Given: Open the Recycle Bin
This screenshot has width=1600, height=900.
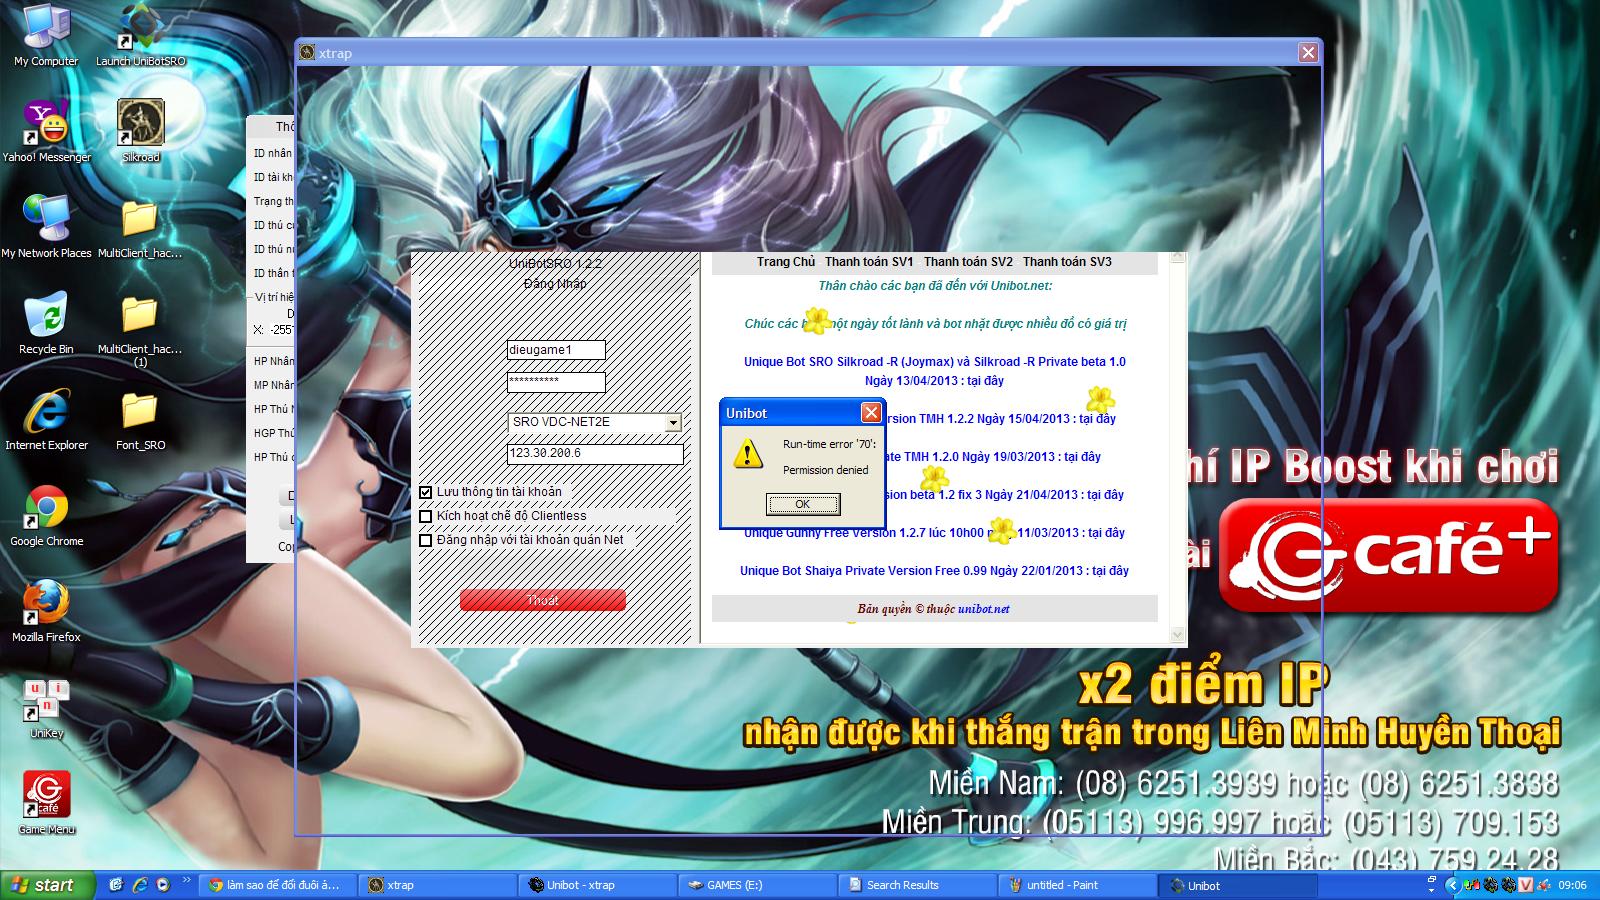Looking at the screenshot, I should [x=46, y=323].
